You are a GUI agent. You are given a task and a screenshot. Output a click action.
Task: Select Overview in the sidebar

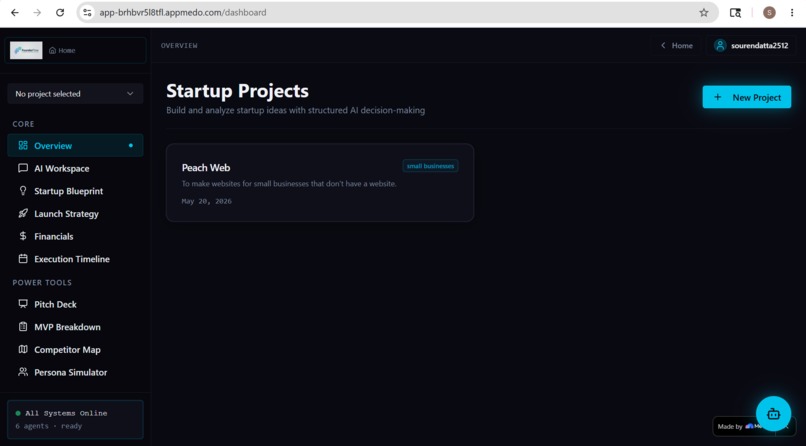(75, 145)
